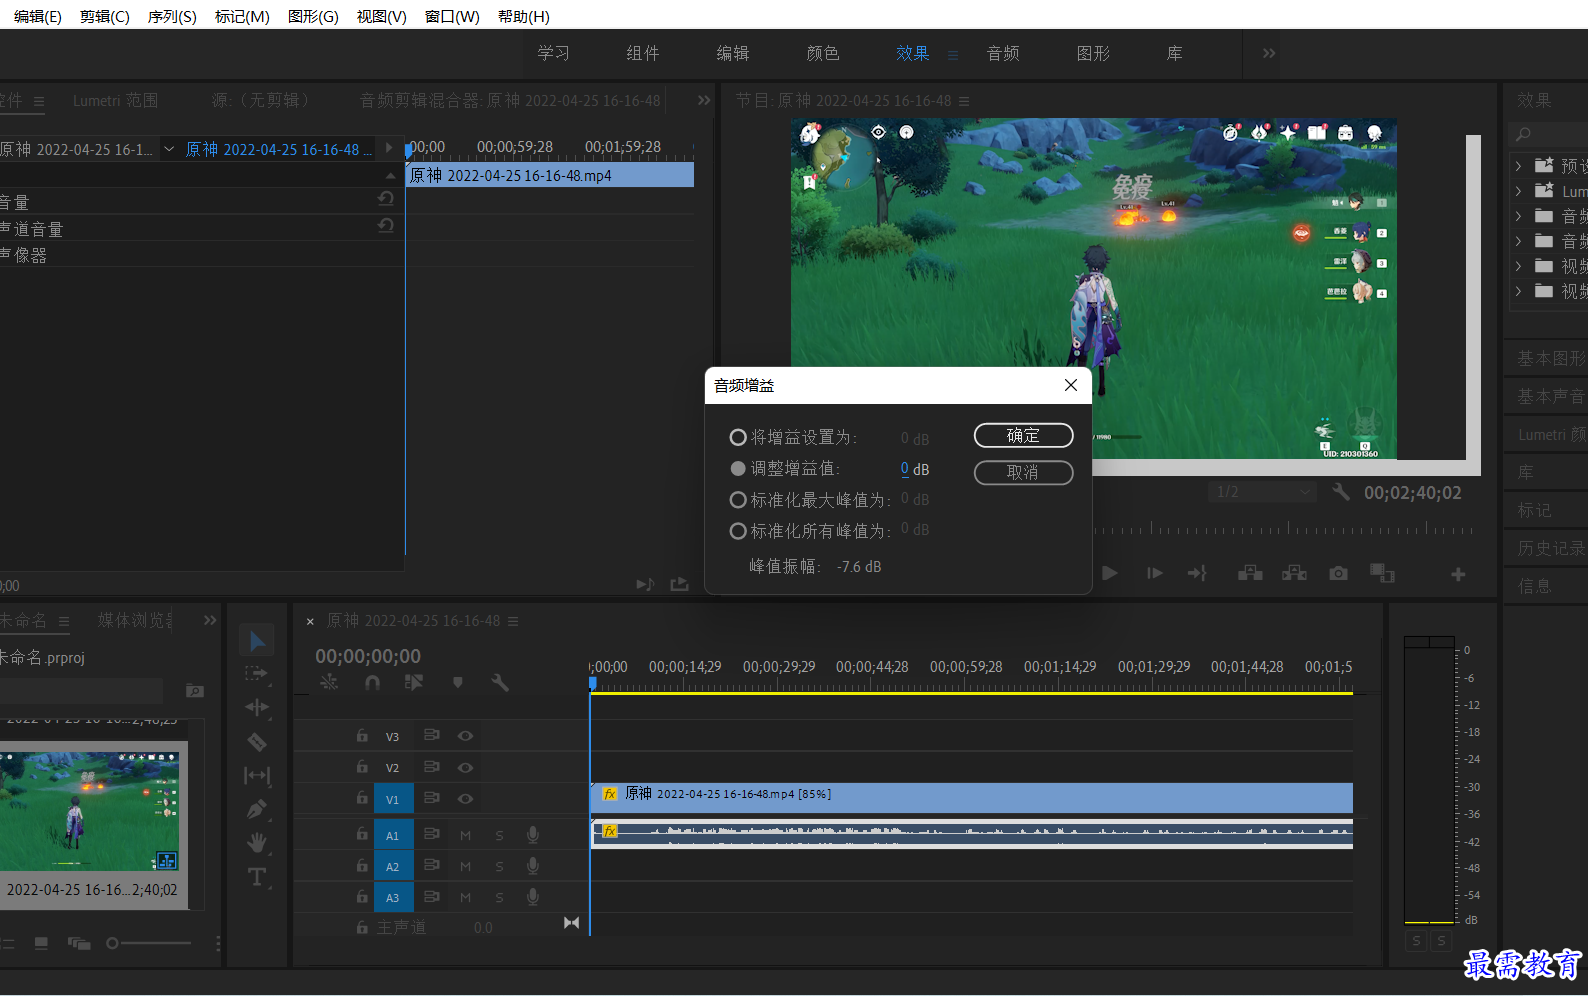Click Comparison View icon in program monitor
1588x996 pixels.
pos(1382,573)
